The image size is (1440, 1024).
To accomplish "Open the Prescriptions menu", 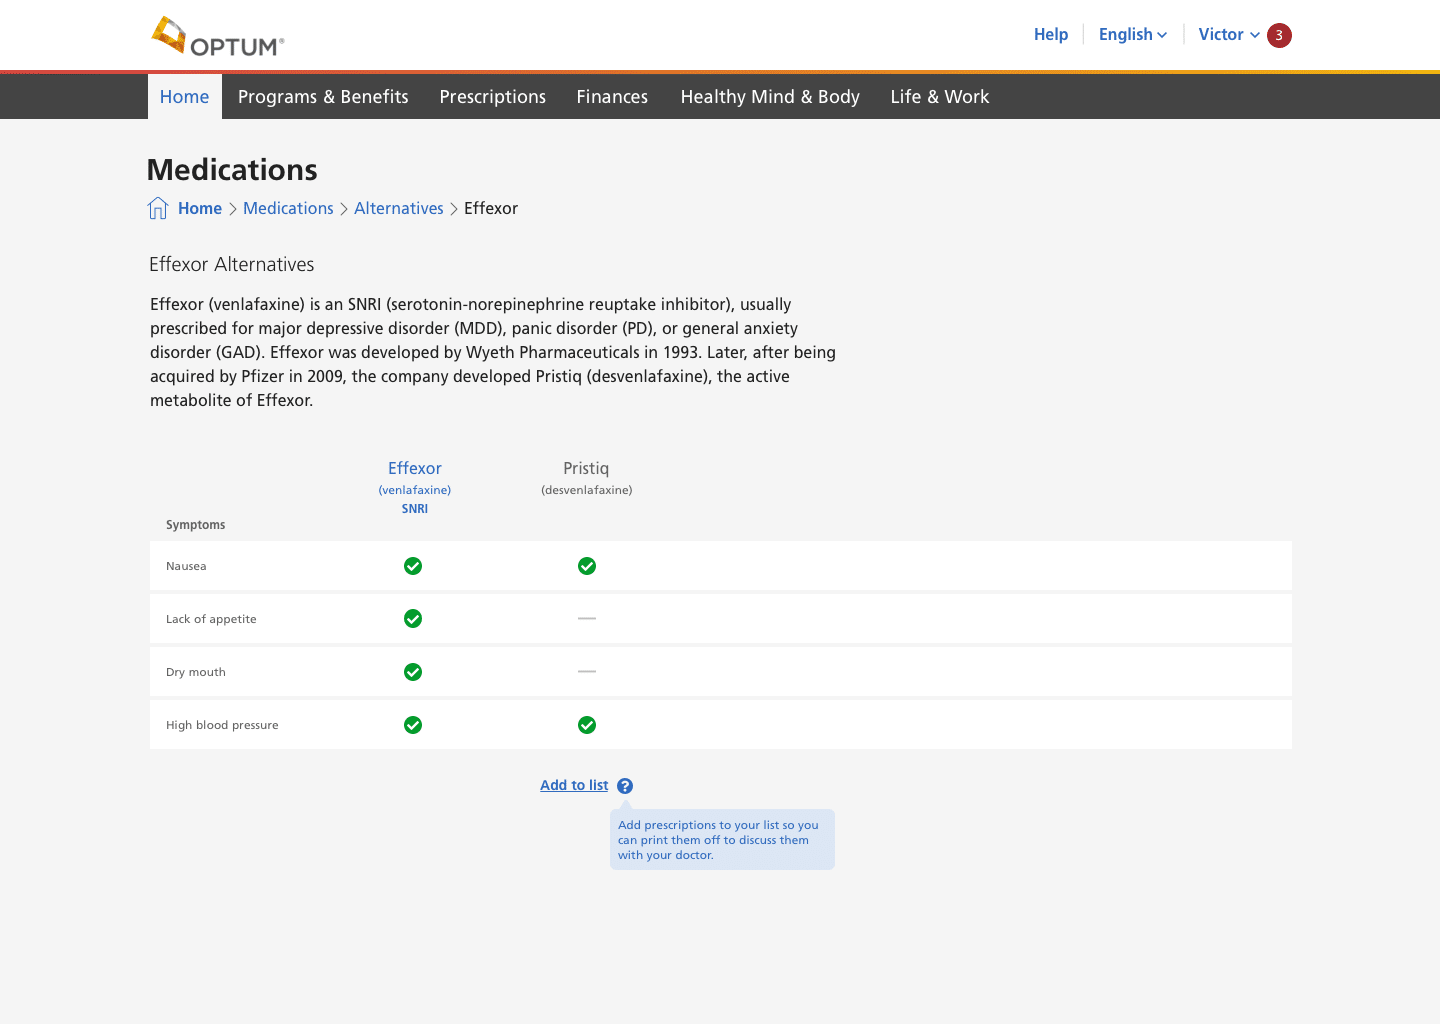I will click(x=492, y=97).
